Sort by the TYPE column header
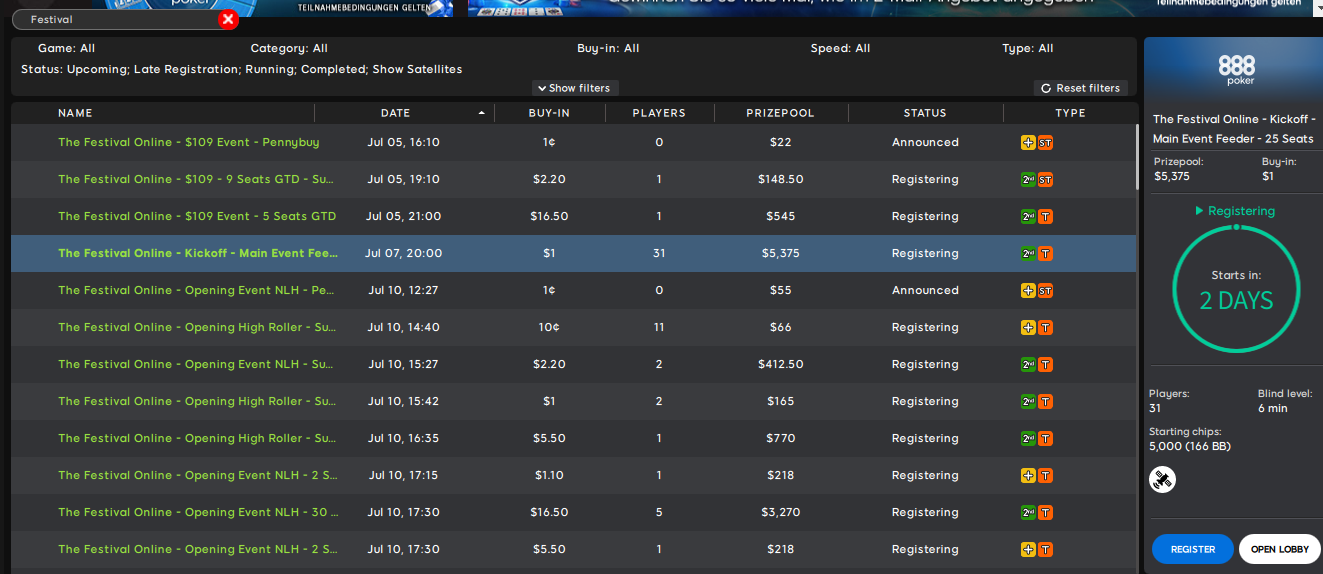The height and width of the screenshot is (574, 1323). (x=1070, y=113)
